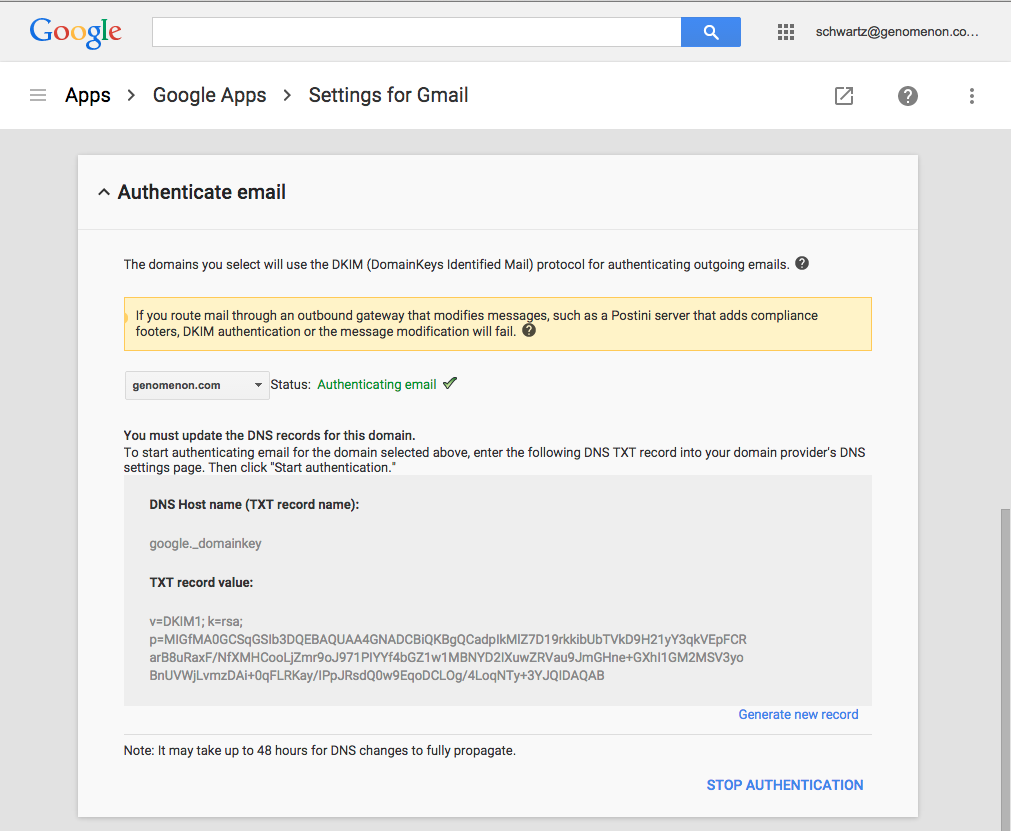This screenshot has height=831, width=1011.
Task: Click help icon in yellow gateway warning
Action: click(529, 331)
